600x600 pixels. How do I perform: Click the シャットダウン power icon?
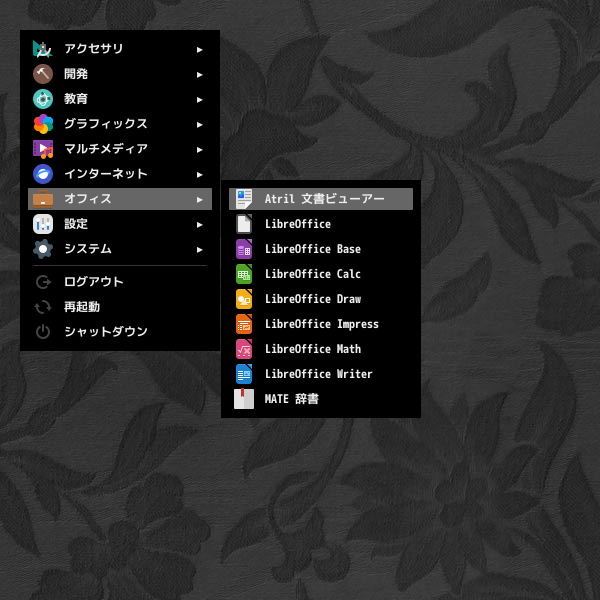43,332
